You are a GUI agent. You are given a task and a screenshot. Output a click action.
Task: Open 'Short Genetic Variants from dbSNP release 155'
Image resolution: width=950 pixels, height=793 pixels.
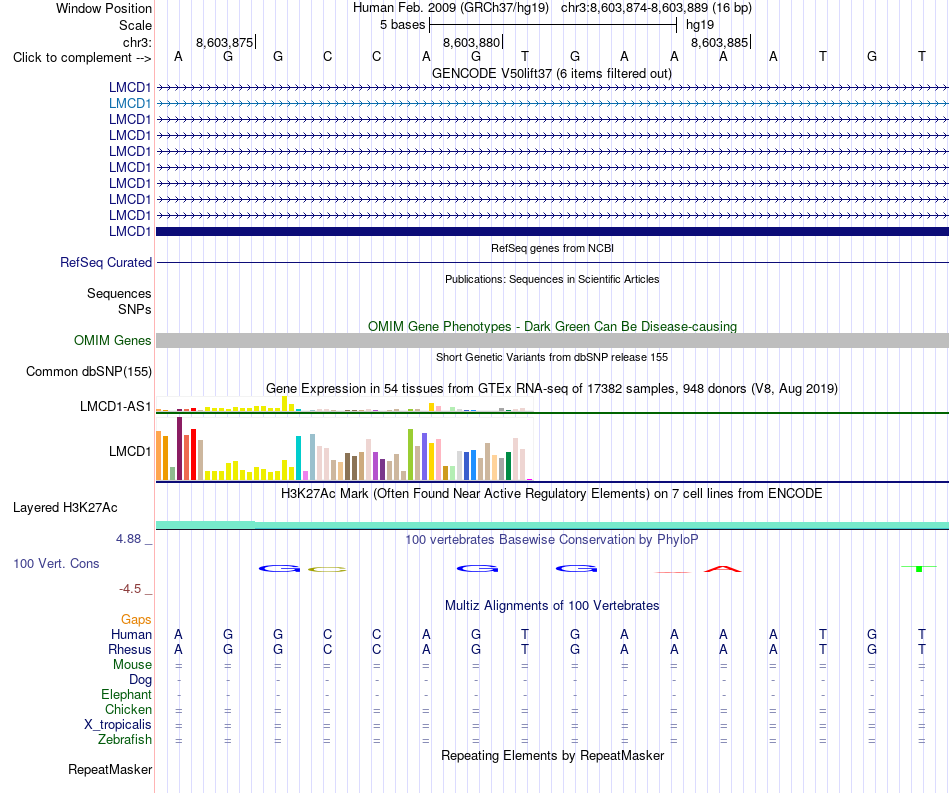[552, 357]
